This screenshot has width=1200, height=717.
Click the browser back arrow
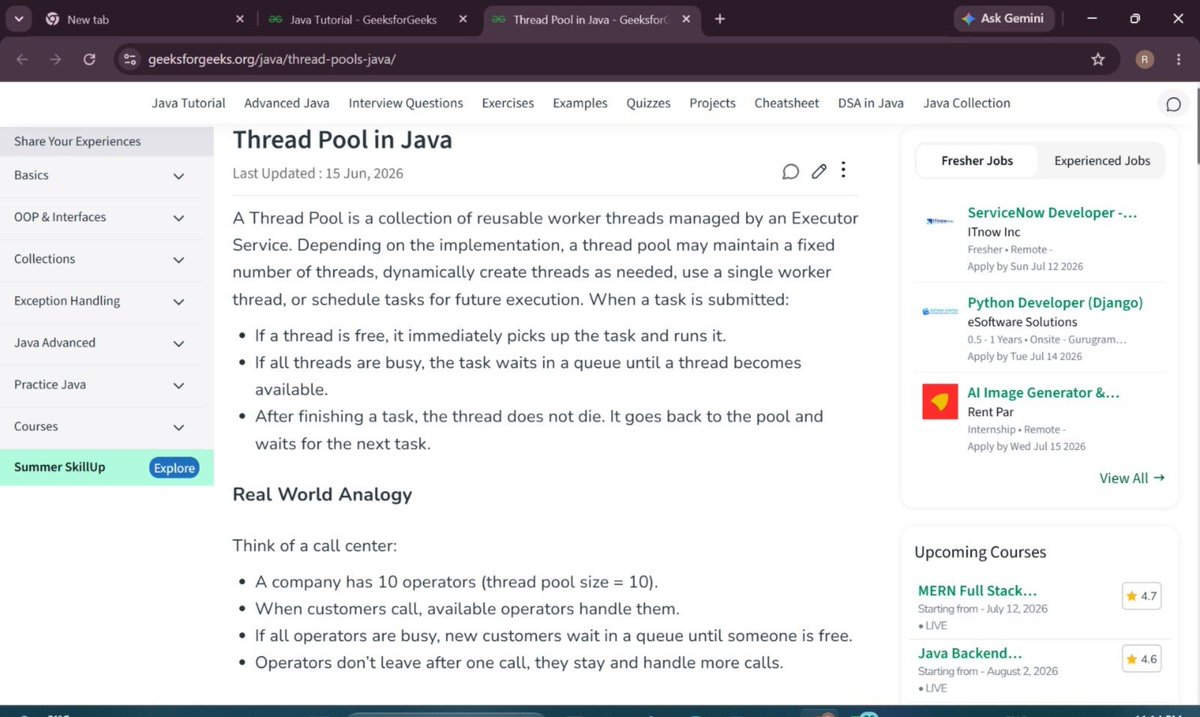[x=22, y=59]
